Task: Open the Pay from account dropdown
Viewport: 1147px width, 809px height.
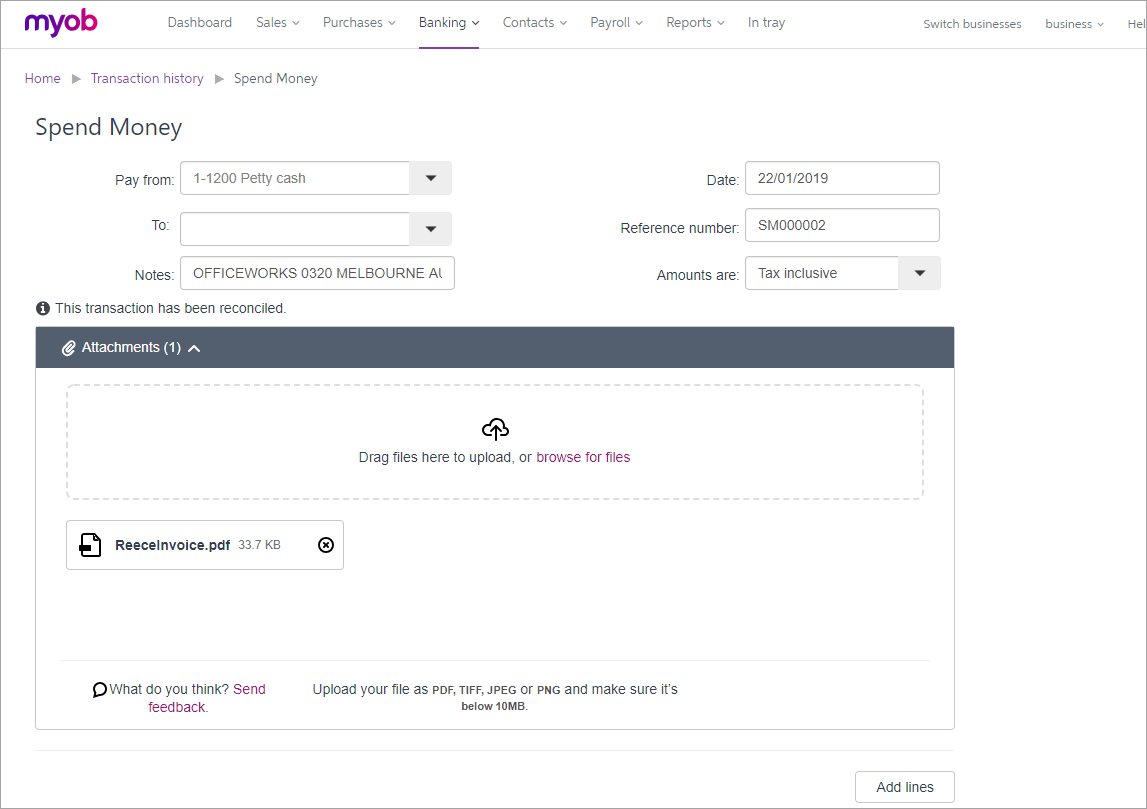Action: [x=430, y=178]
